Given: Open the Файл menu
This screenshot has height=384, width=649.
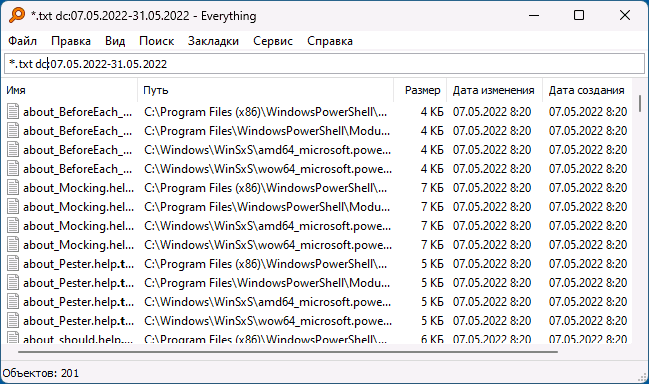Looking at the screenshot, I should coord(22,41).
